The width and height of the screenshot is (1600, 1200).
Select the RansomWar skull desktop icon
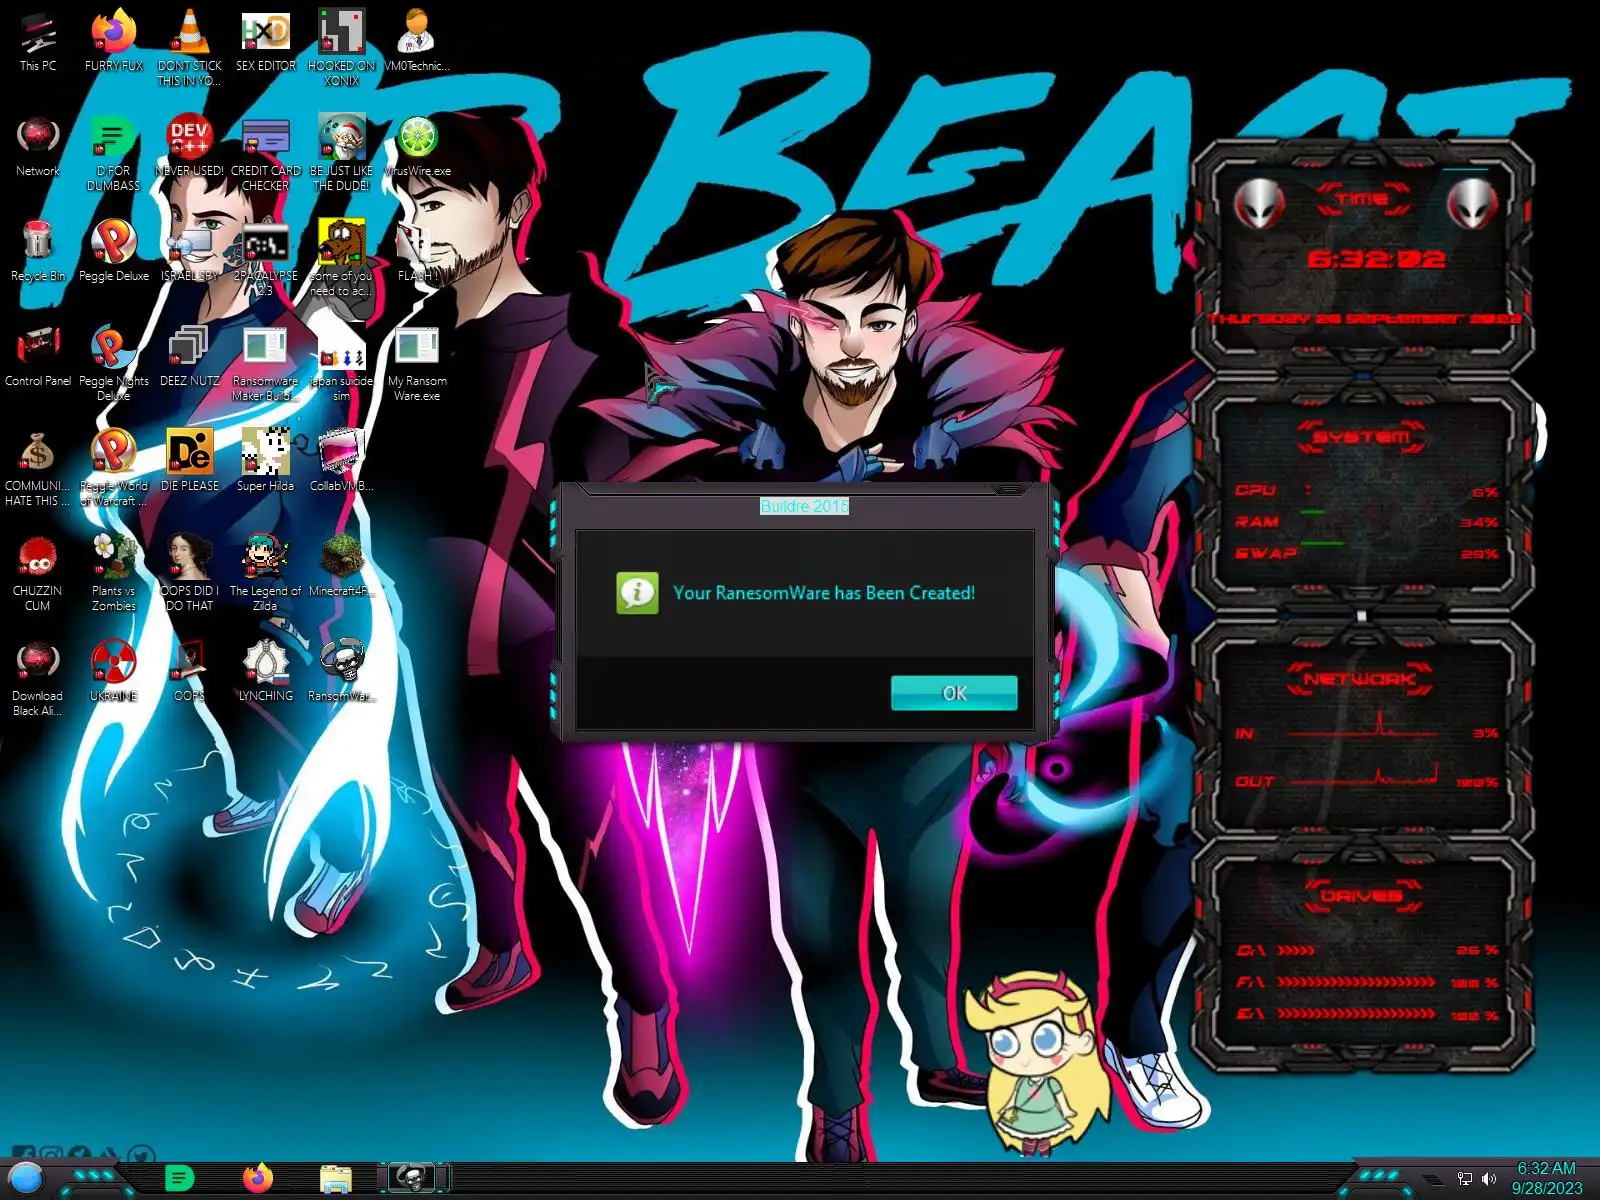342,672
